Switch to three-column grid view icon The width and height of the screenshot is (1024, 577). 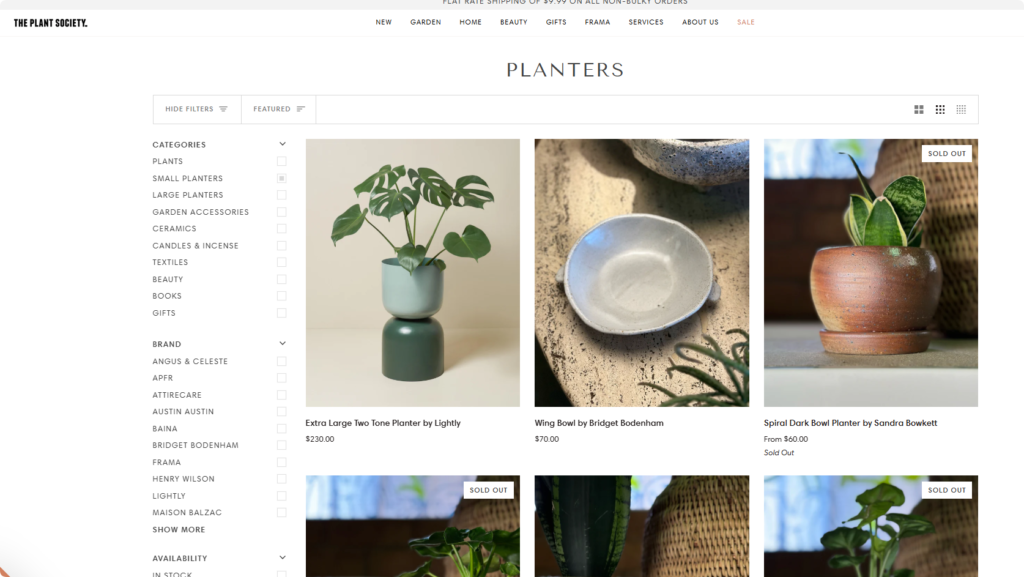coord(940,110)
